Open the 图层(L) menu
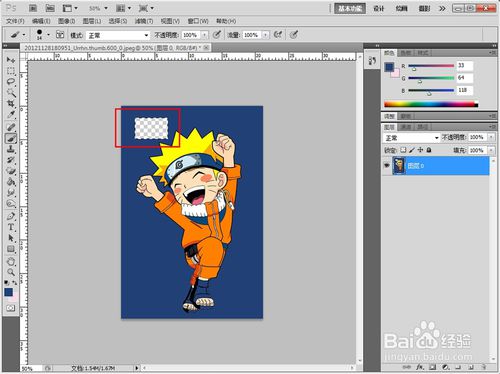Screen dimensions: 500x374 click(x=92, y=21)
